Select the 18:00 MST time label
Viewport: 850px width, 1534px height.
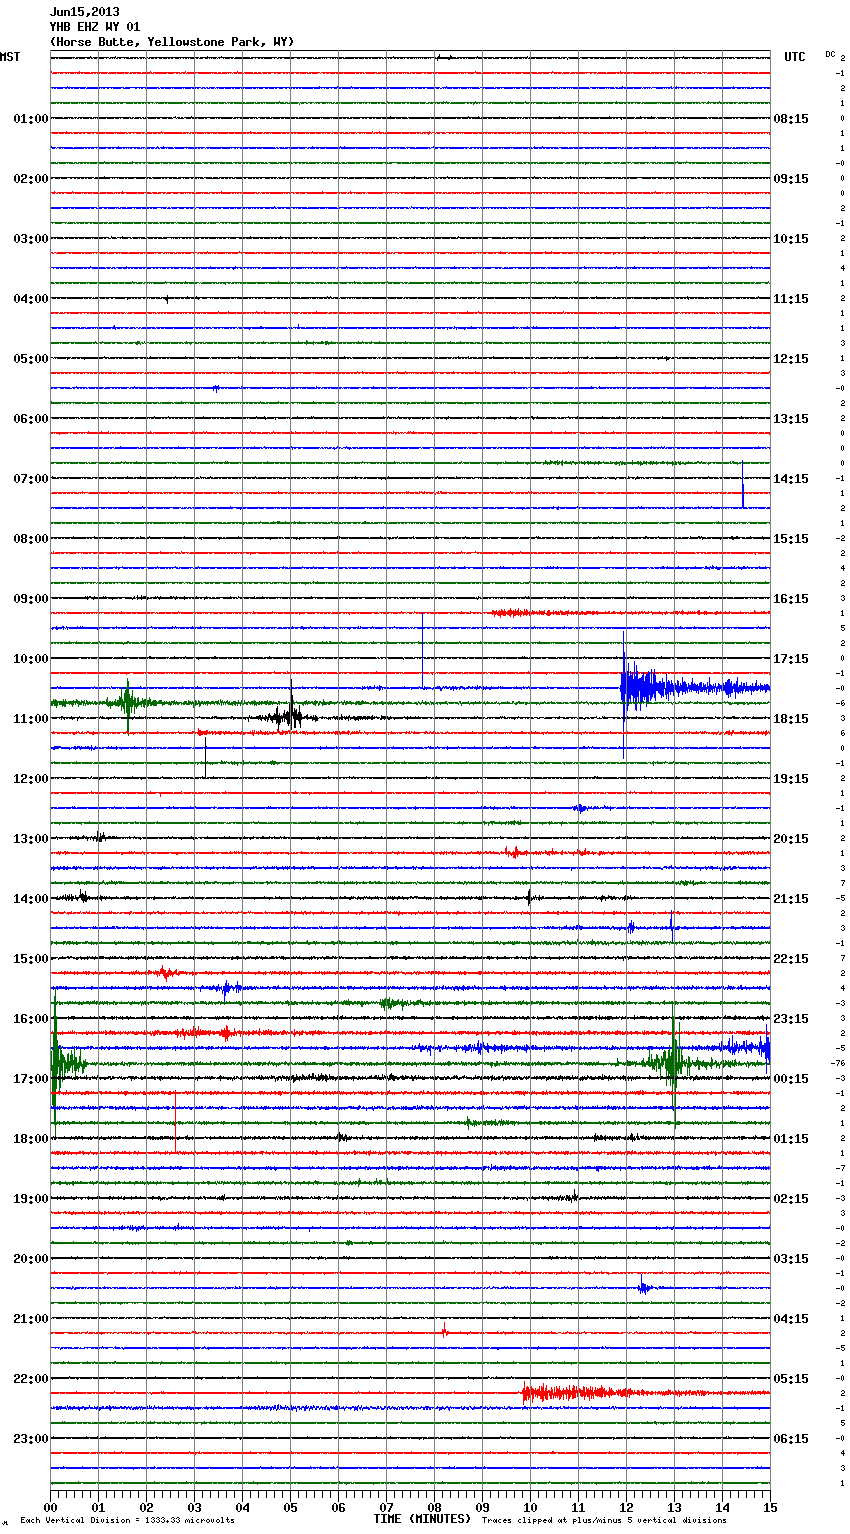point(30,1139)
